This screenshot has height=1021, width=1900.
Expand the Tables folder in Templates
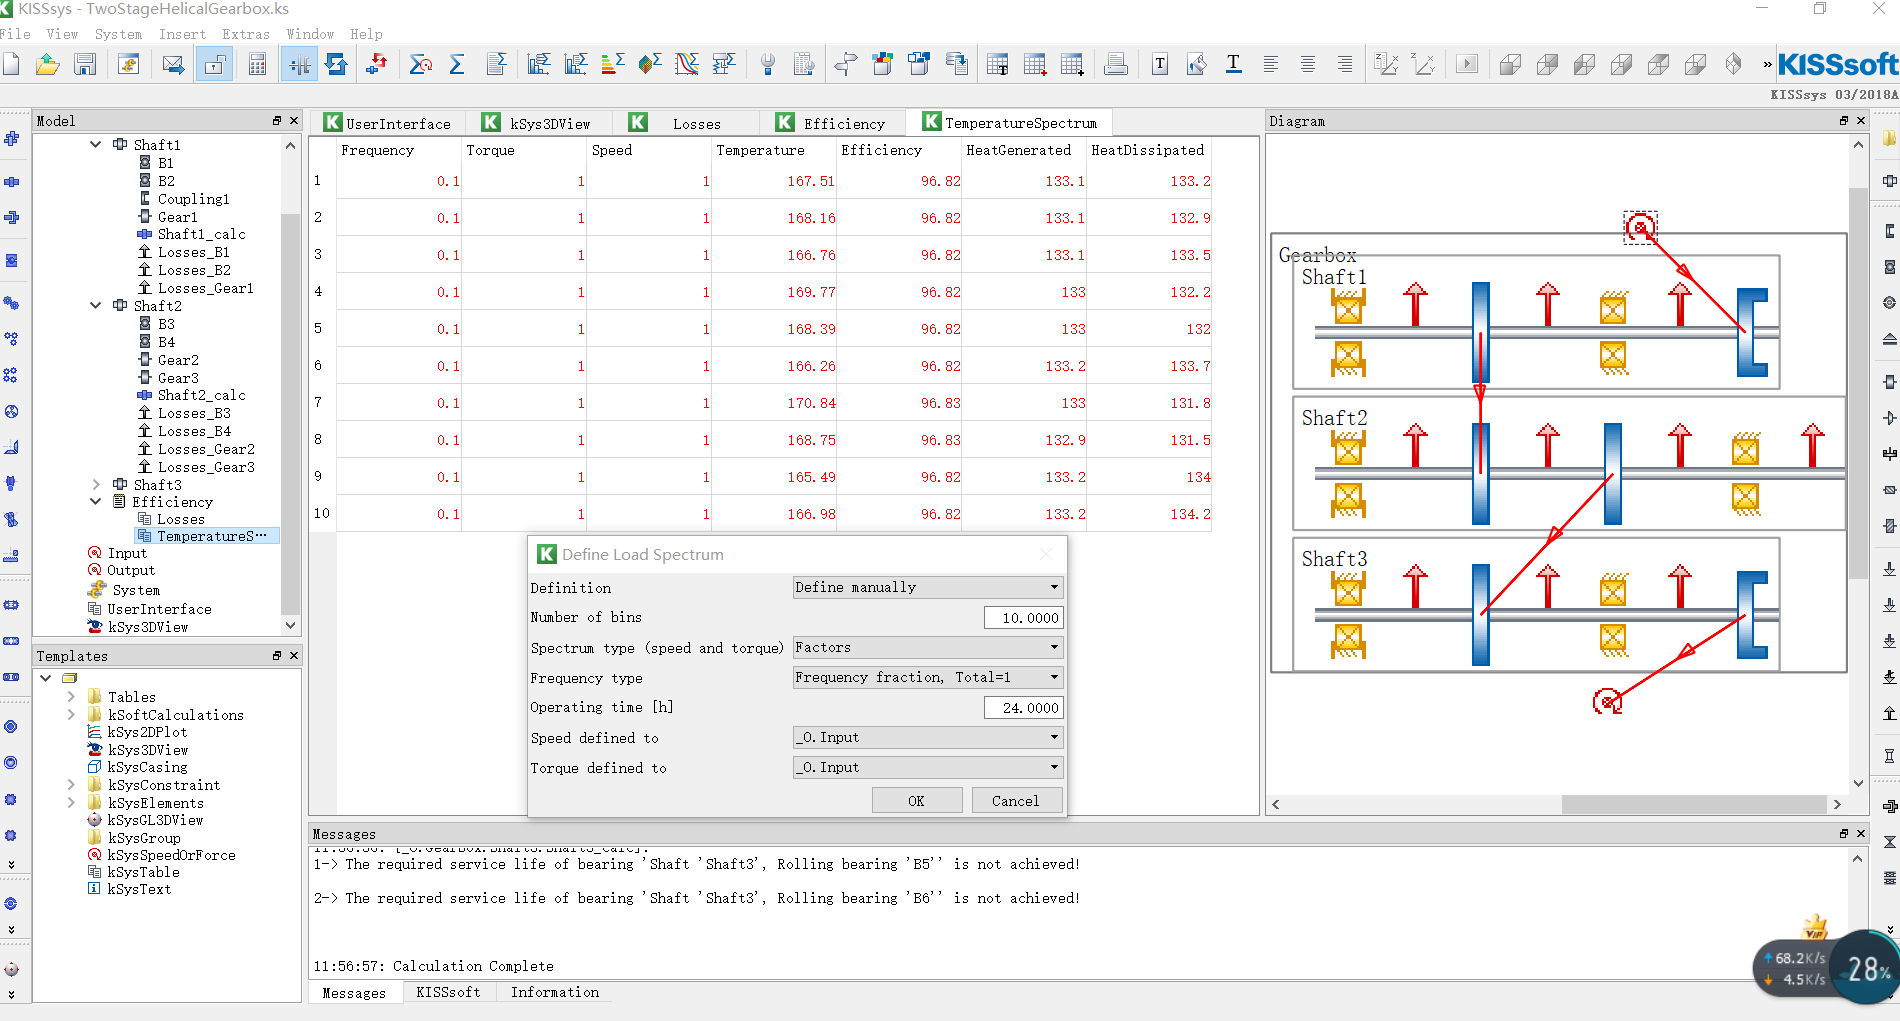point(71,697)
